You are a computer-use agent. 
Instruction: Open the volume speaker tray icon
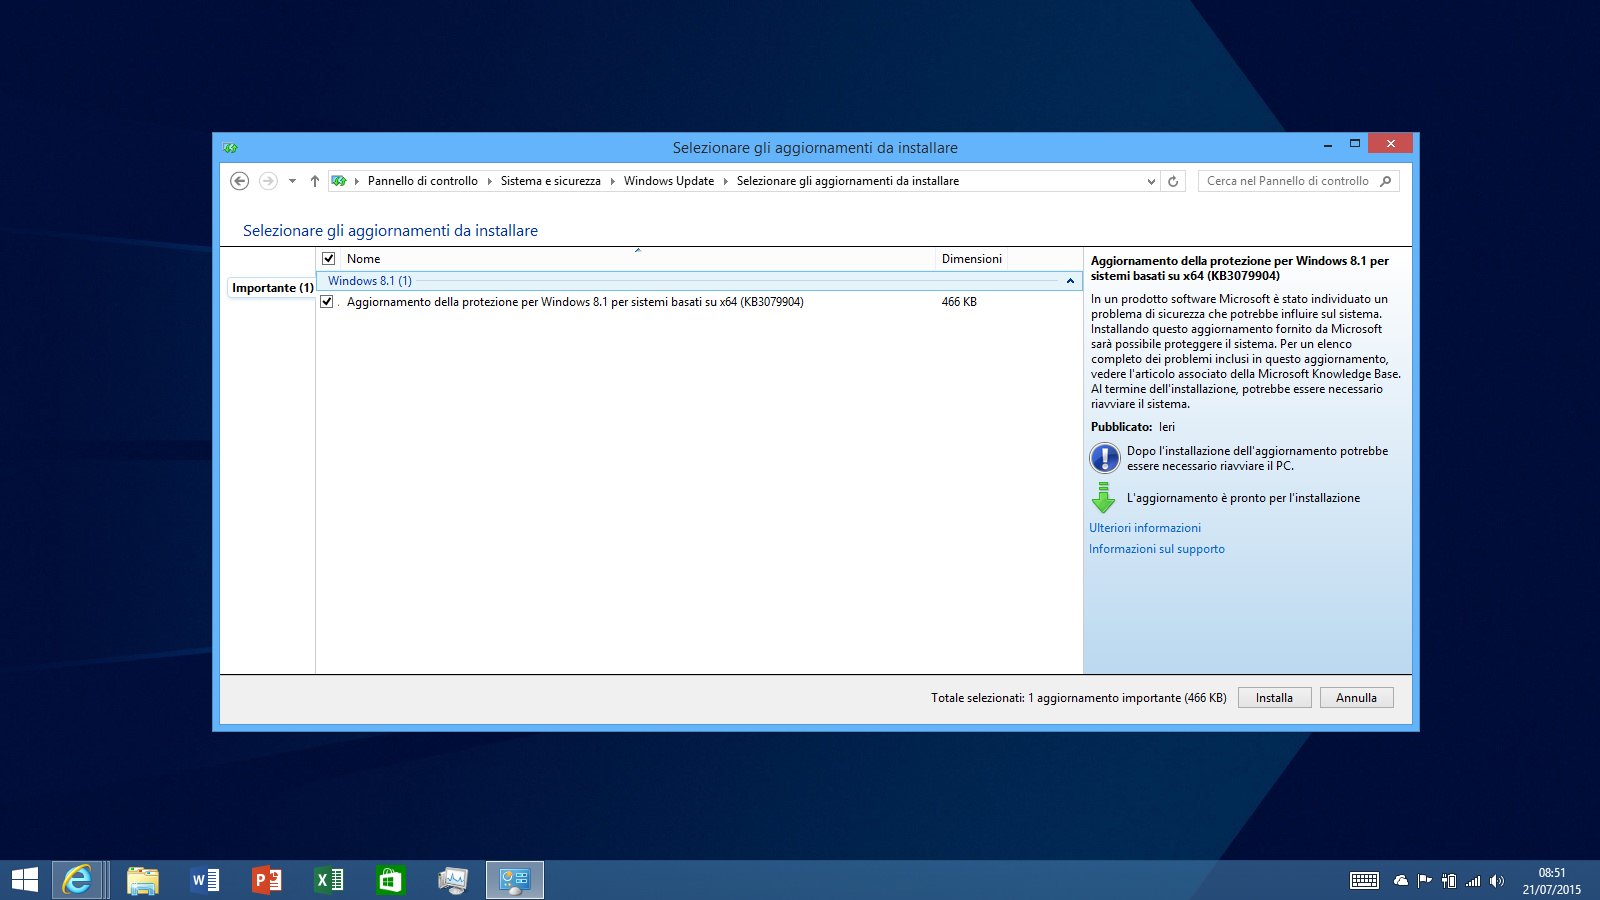[x=1497, y=880]
